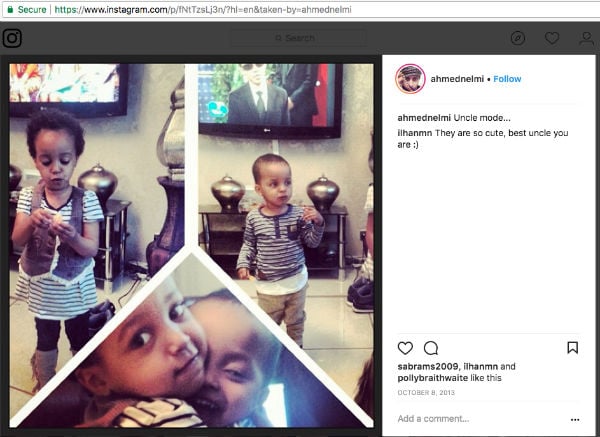Screen dimensions: 600x437
Task: Open ahmednelmi profile picture avatar
Action: click(x=410, y=79)
